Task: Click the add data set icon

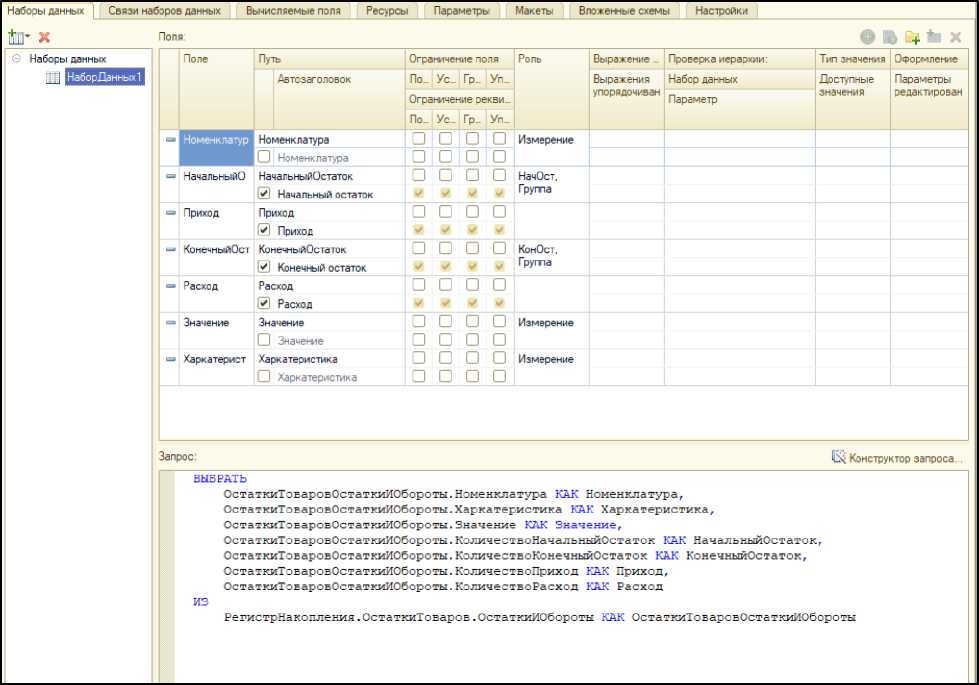Action: (x=14, y=36)
